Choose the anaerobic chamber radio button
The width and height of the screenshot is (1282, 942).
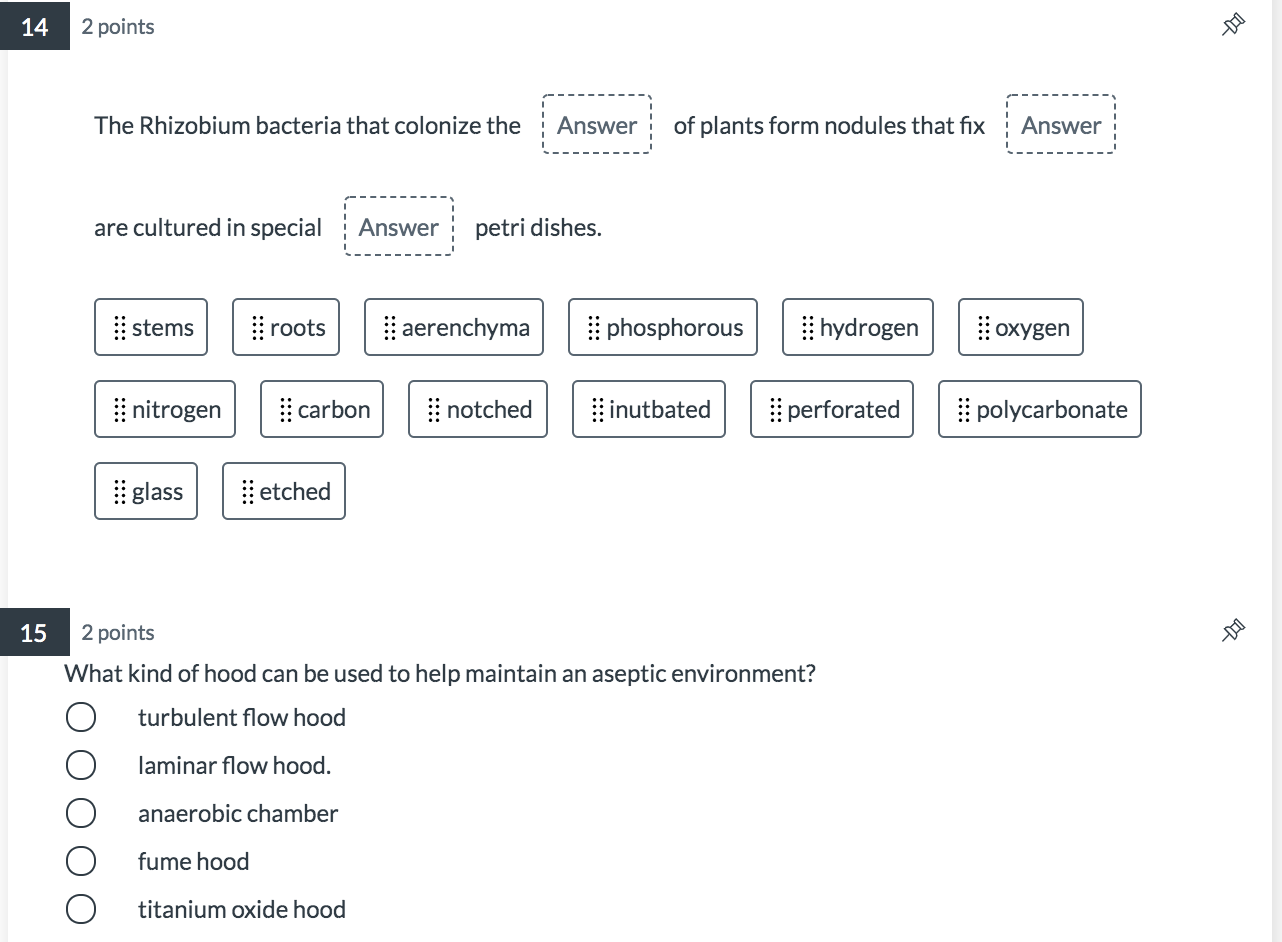(81, 814)
